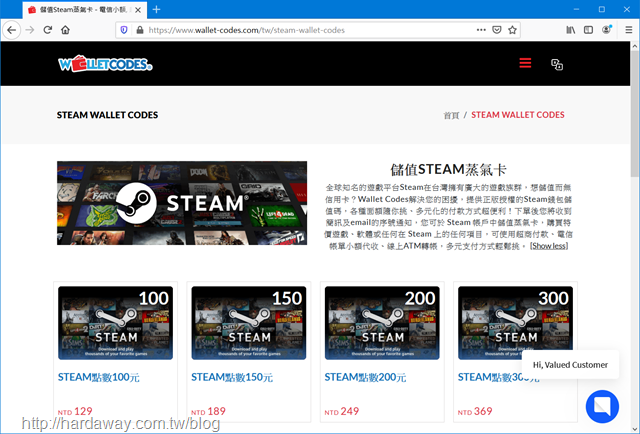Open tracking protection shield icon

click(x=124, y=30)
